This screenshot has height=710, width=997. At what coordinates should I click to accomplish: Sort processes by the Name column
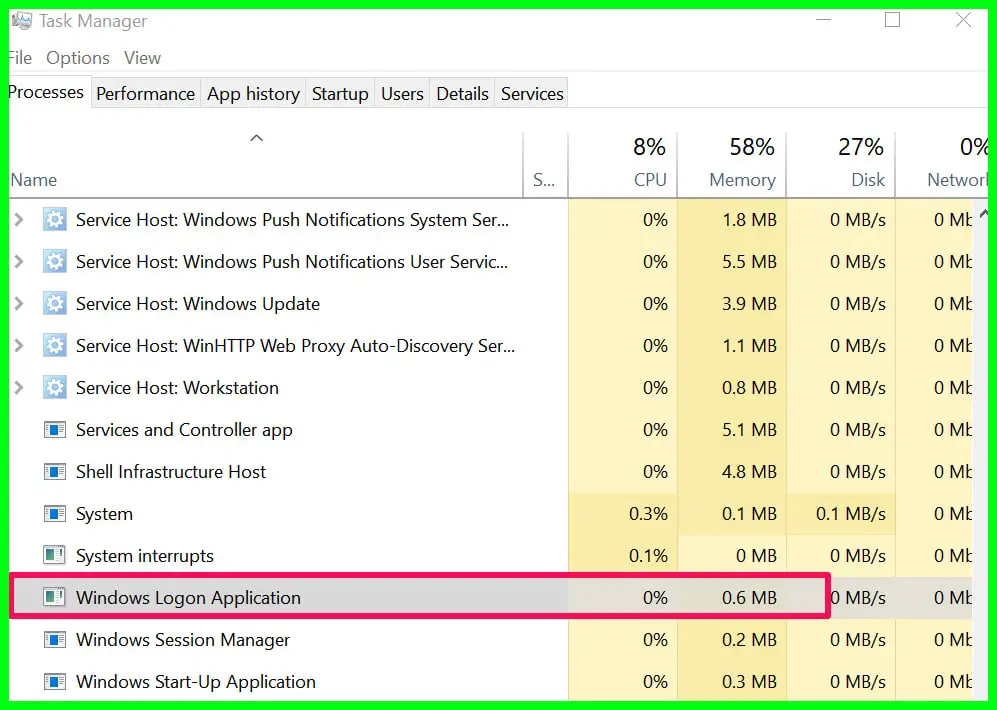point(266,165)
